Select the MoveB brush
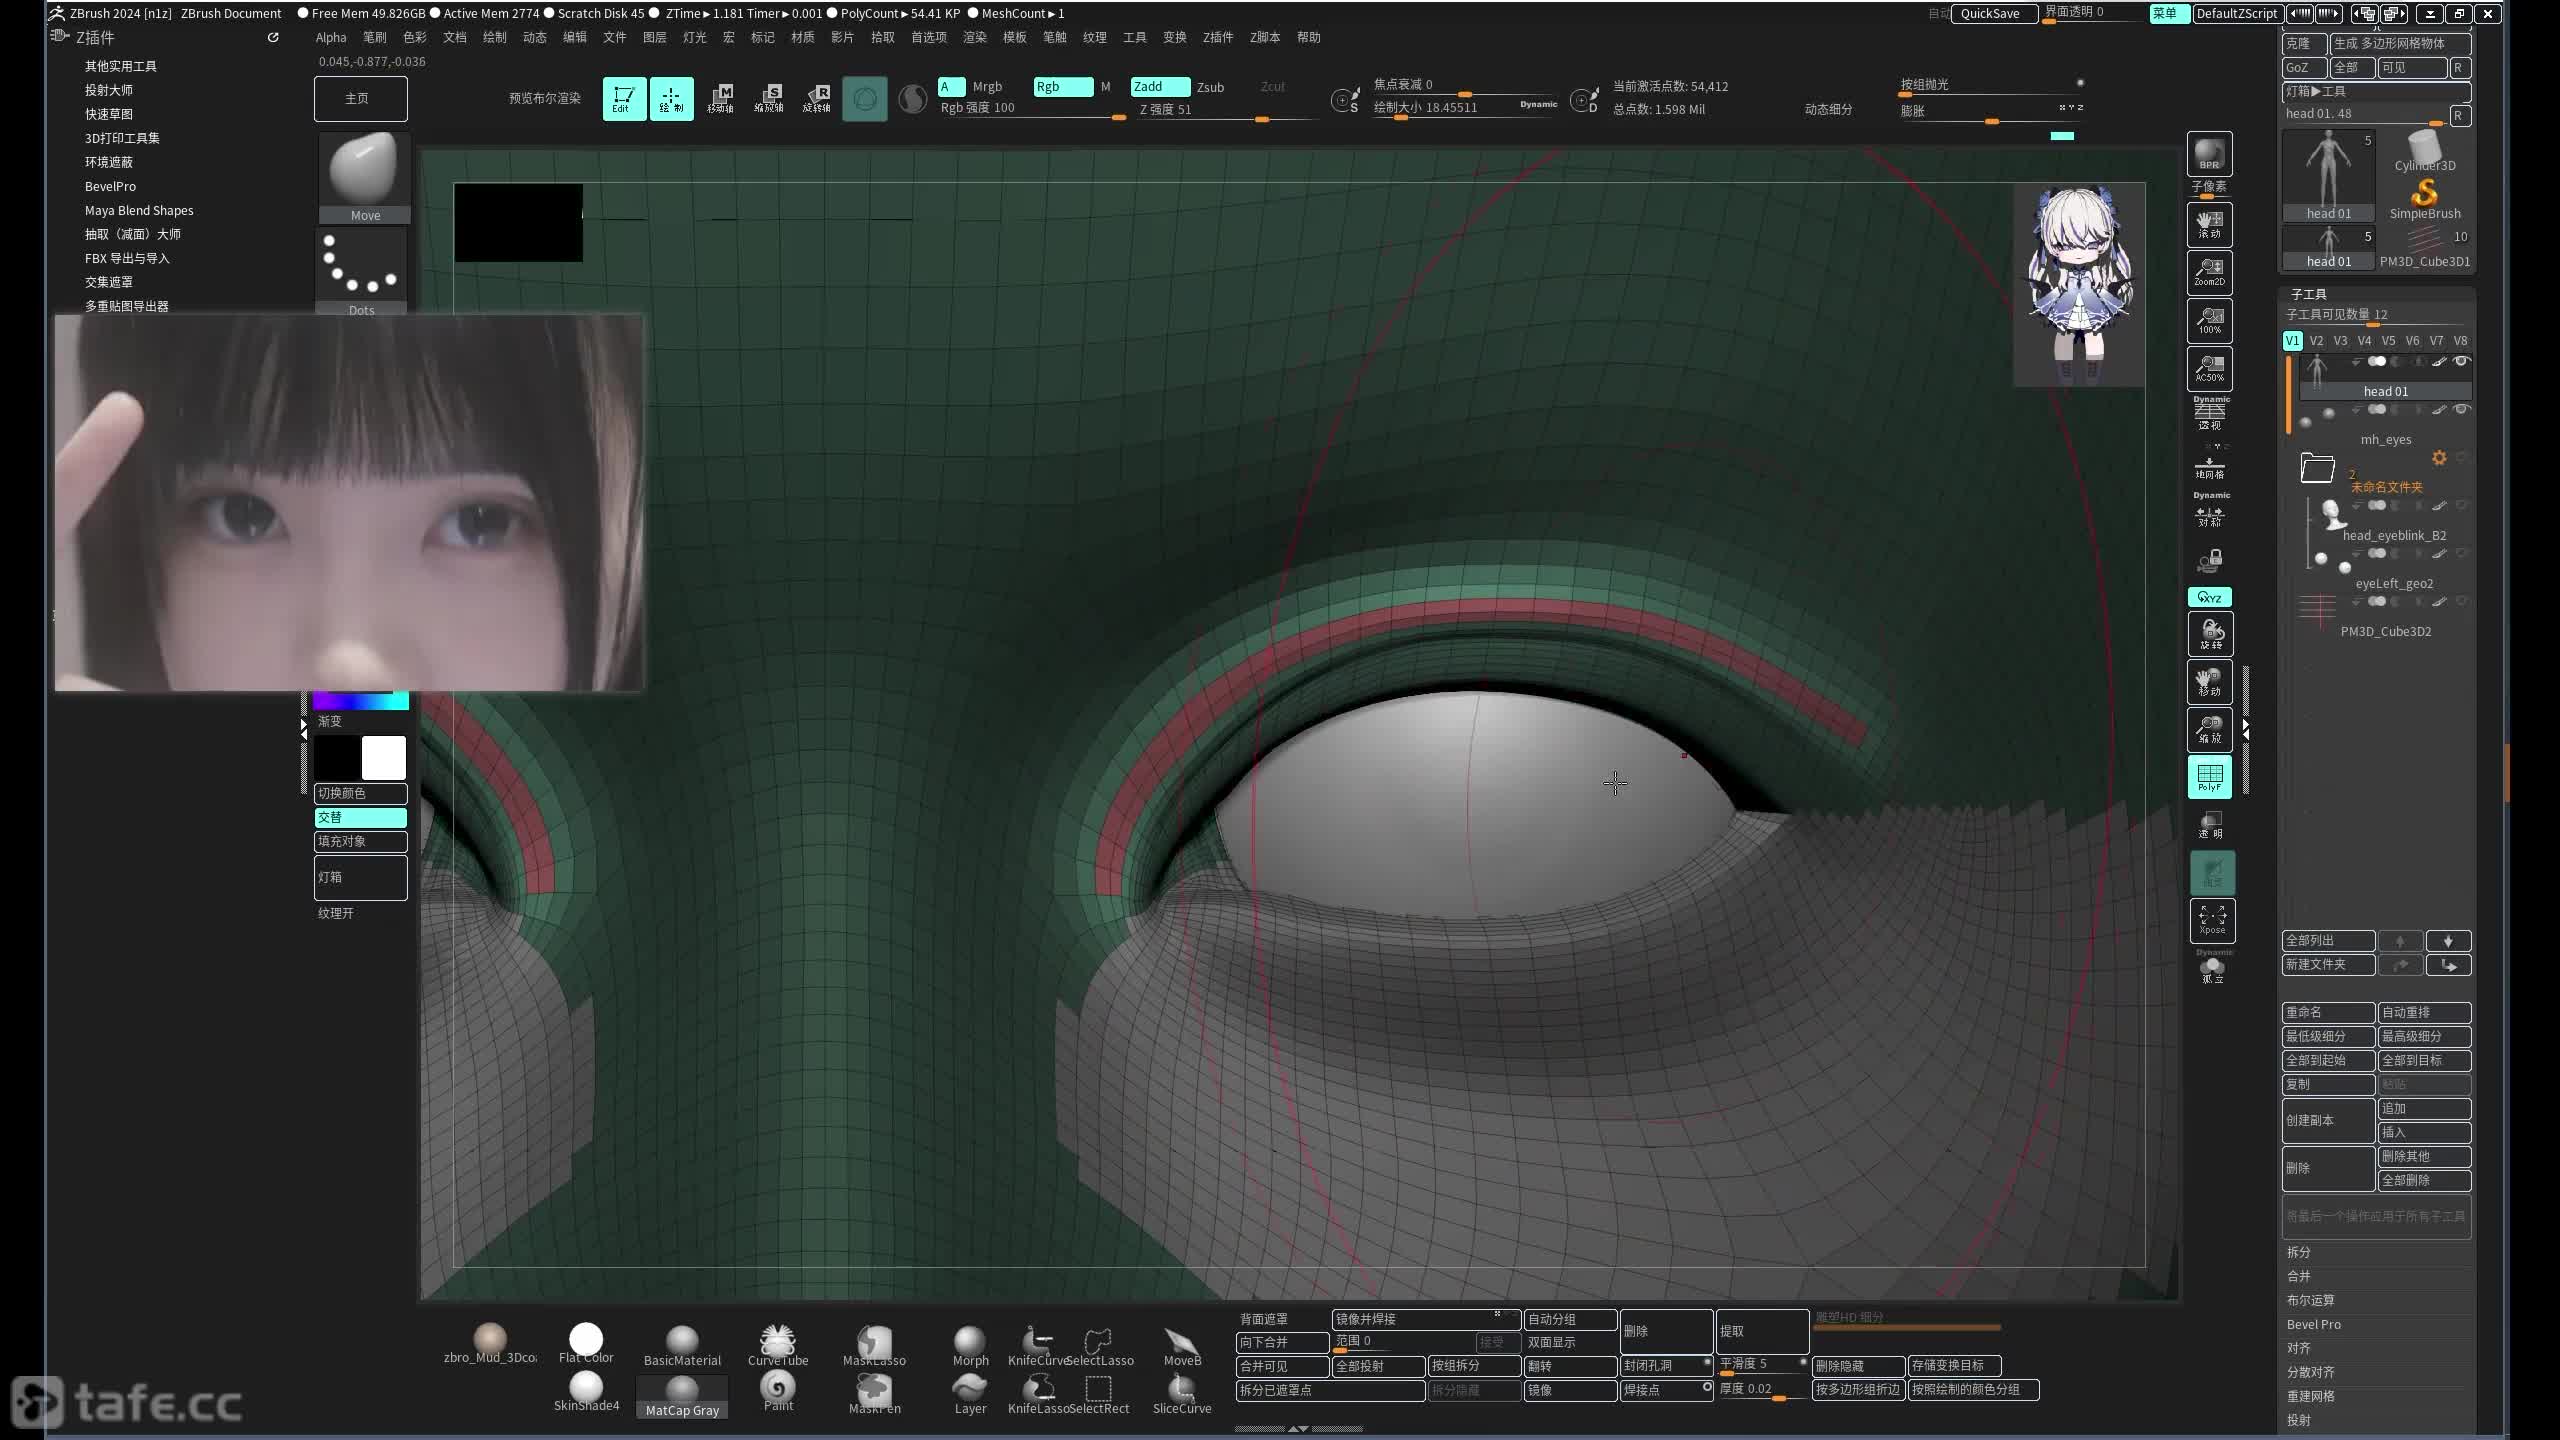This screenshot has height=1440, width=2560. [x=1182, y=1345]
